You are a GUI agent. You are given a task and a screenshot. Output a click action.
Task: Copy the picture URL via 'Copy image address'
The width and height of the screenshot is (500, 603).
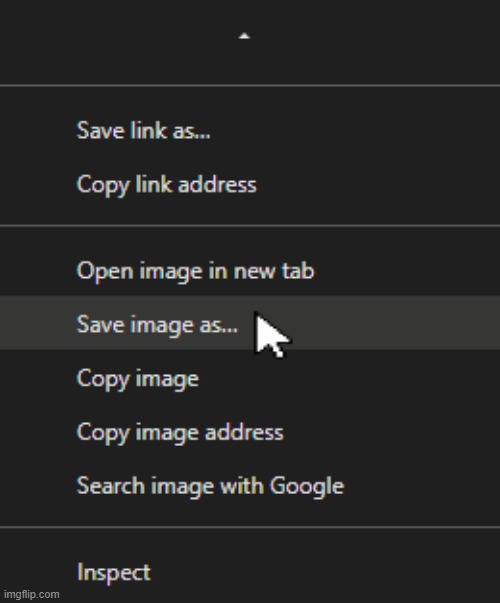click(x=250, y=432)
